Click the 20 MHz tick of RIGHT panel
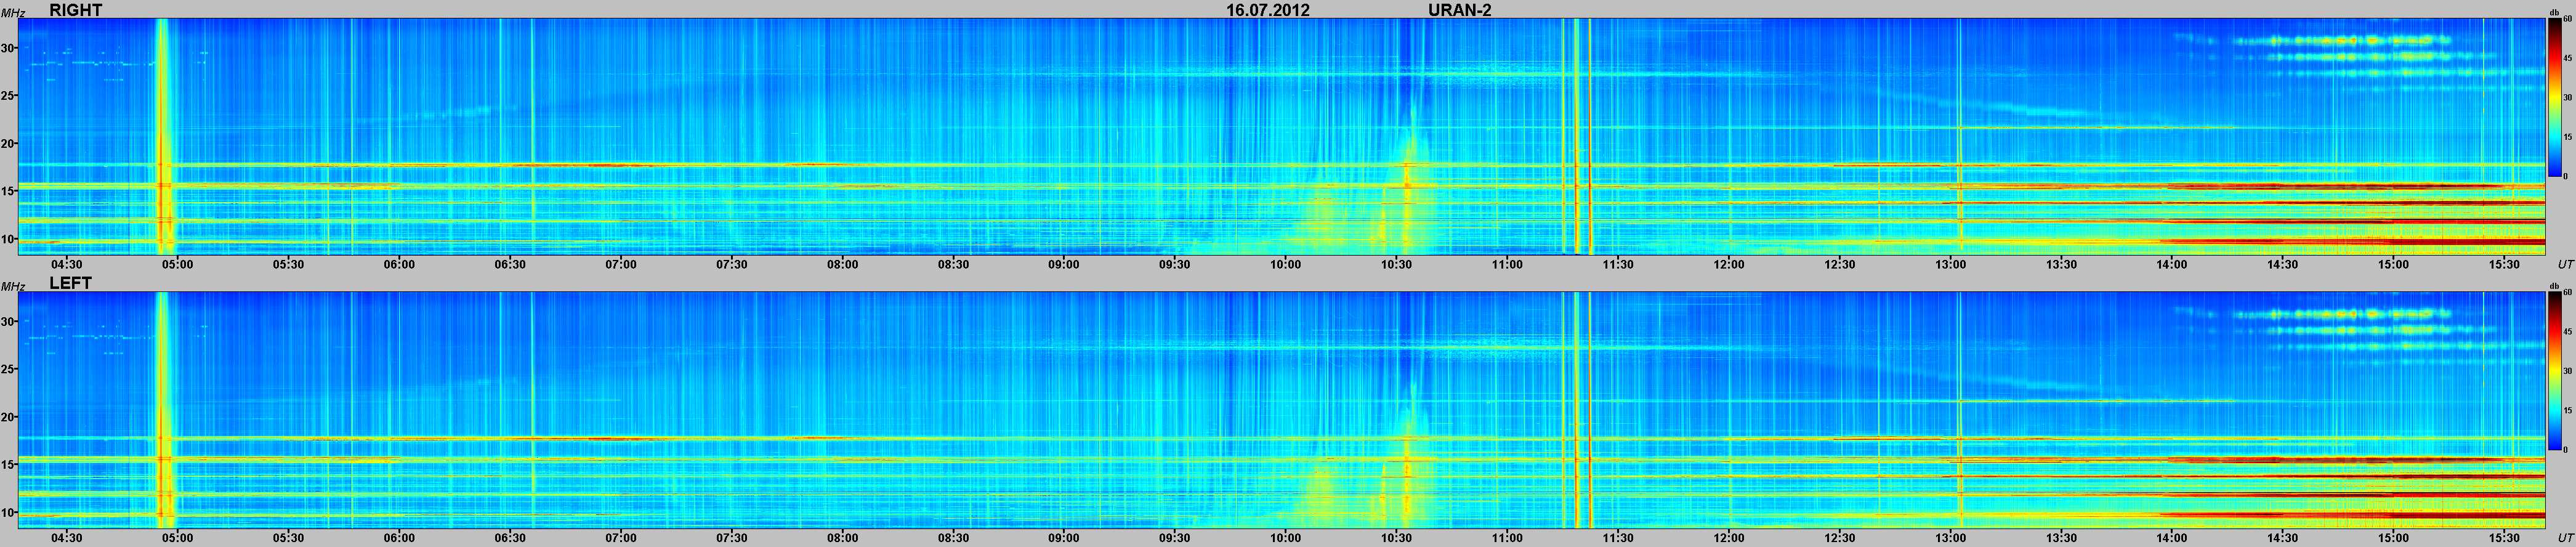 [8, 144]
